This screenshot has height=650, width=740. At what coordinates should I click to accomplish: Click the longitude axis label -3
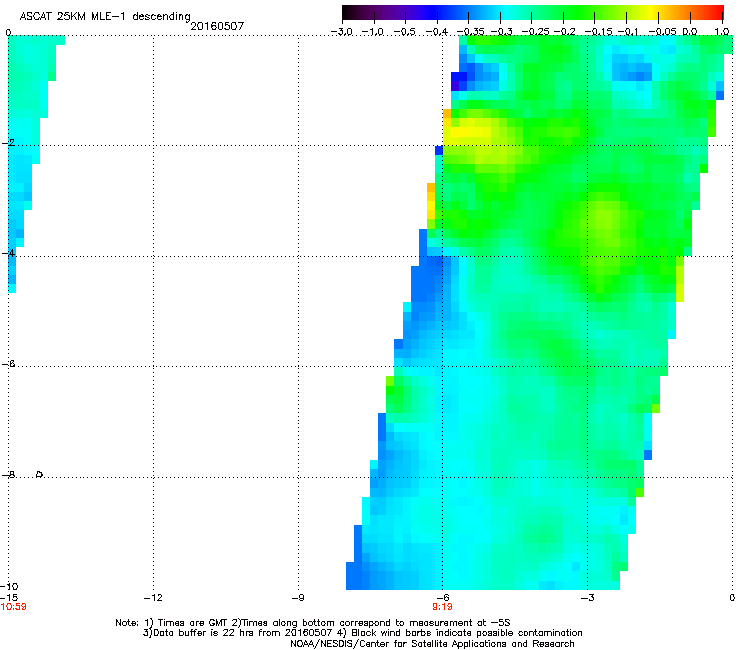pos(587,598)
